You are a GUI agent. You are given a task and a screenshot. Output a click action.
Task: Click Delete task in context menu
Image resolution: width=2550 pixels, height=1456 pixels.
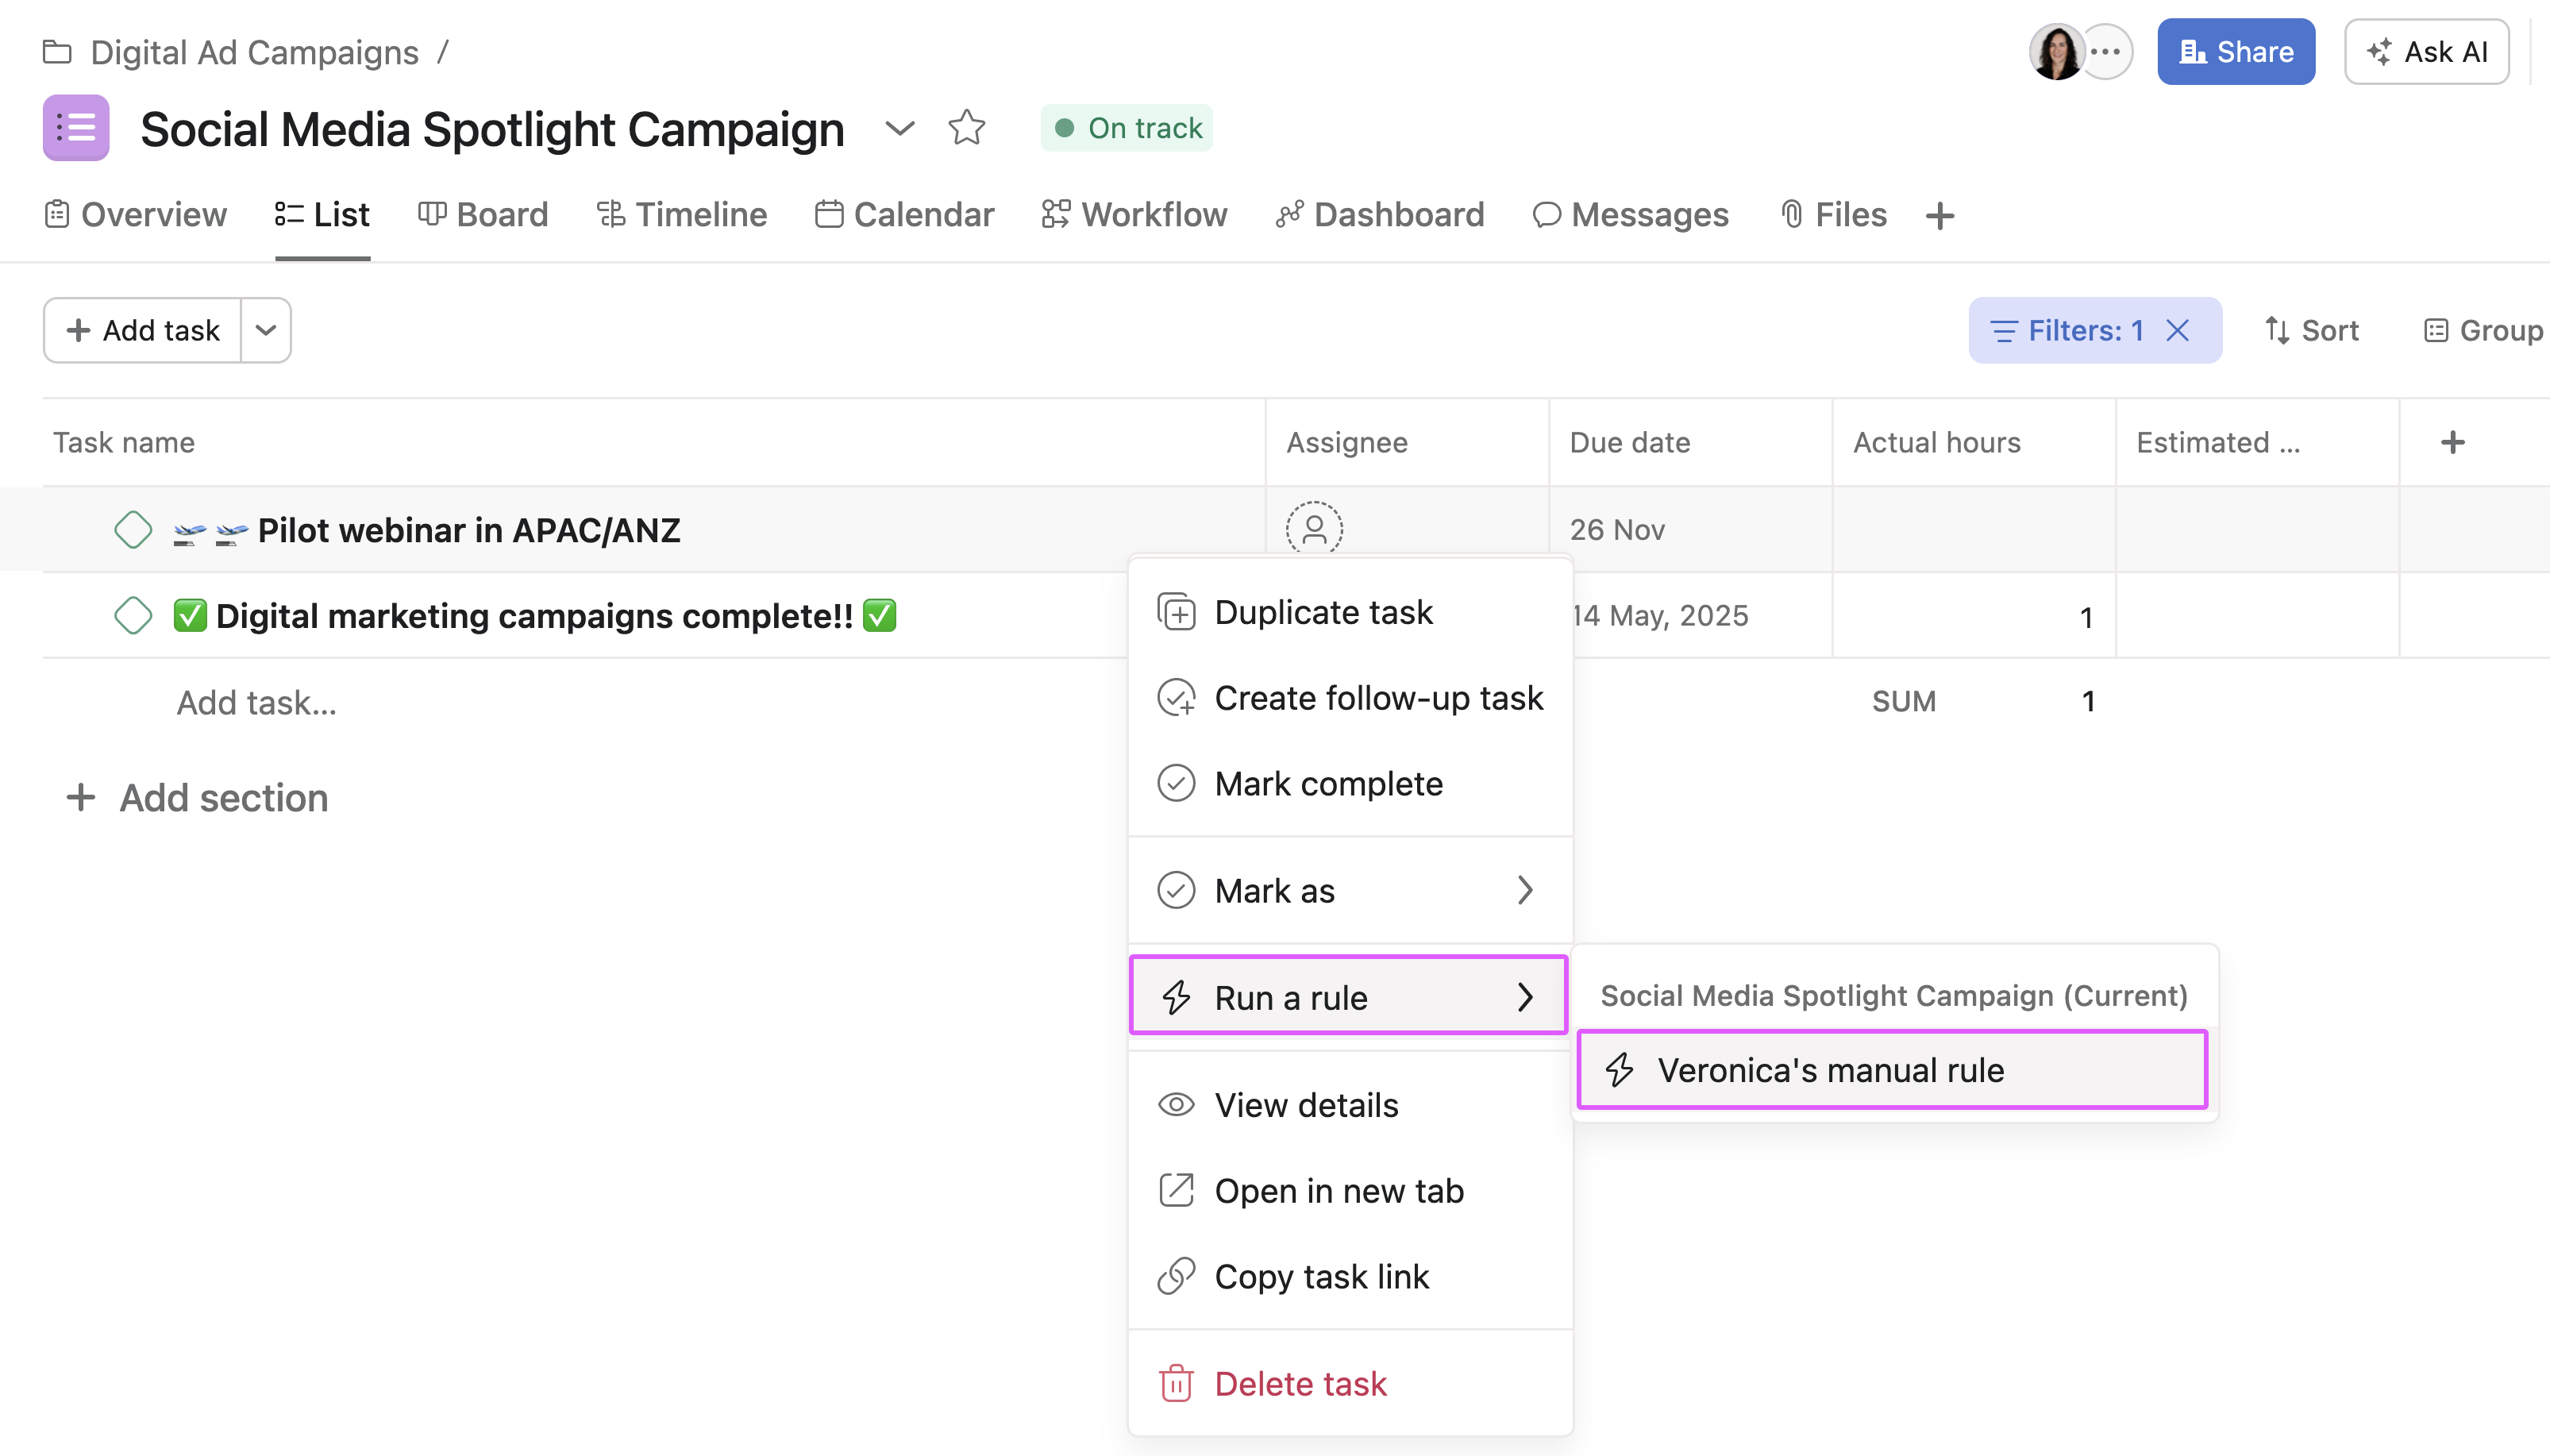(x=1300, y=1384)
